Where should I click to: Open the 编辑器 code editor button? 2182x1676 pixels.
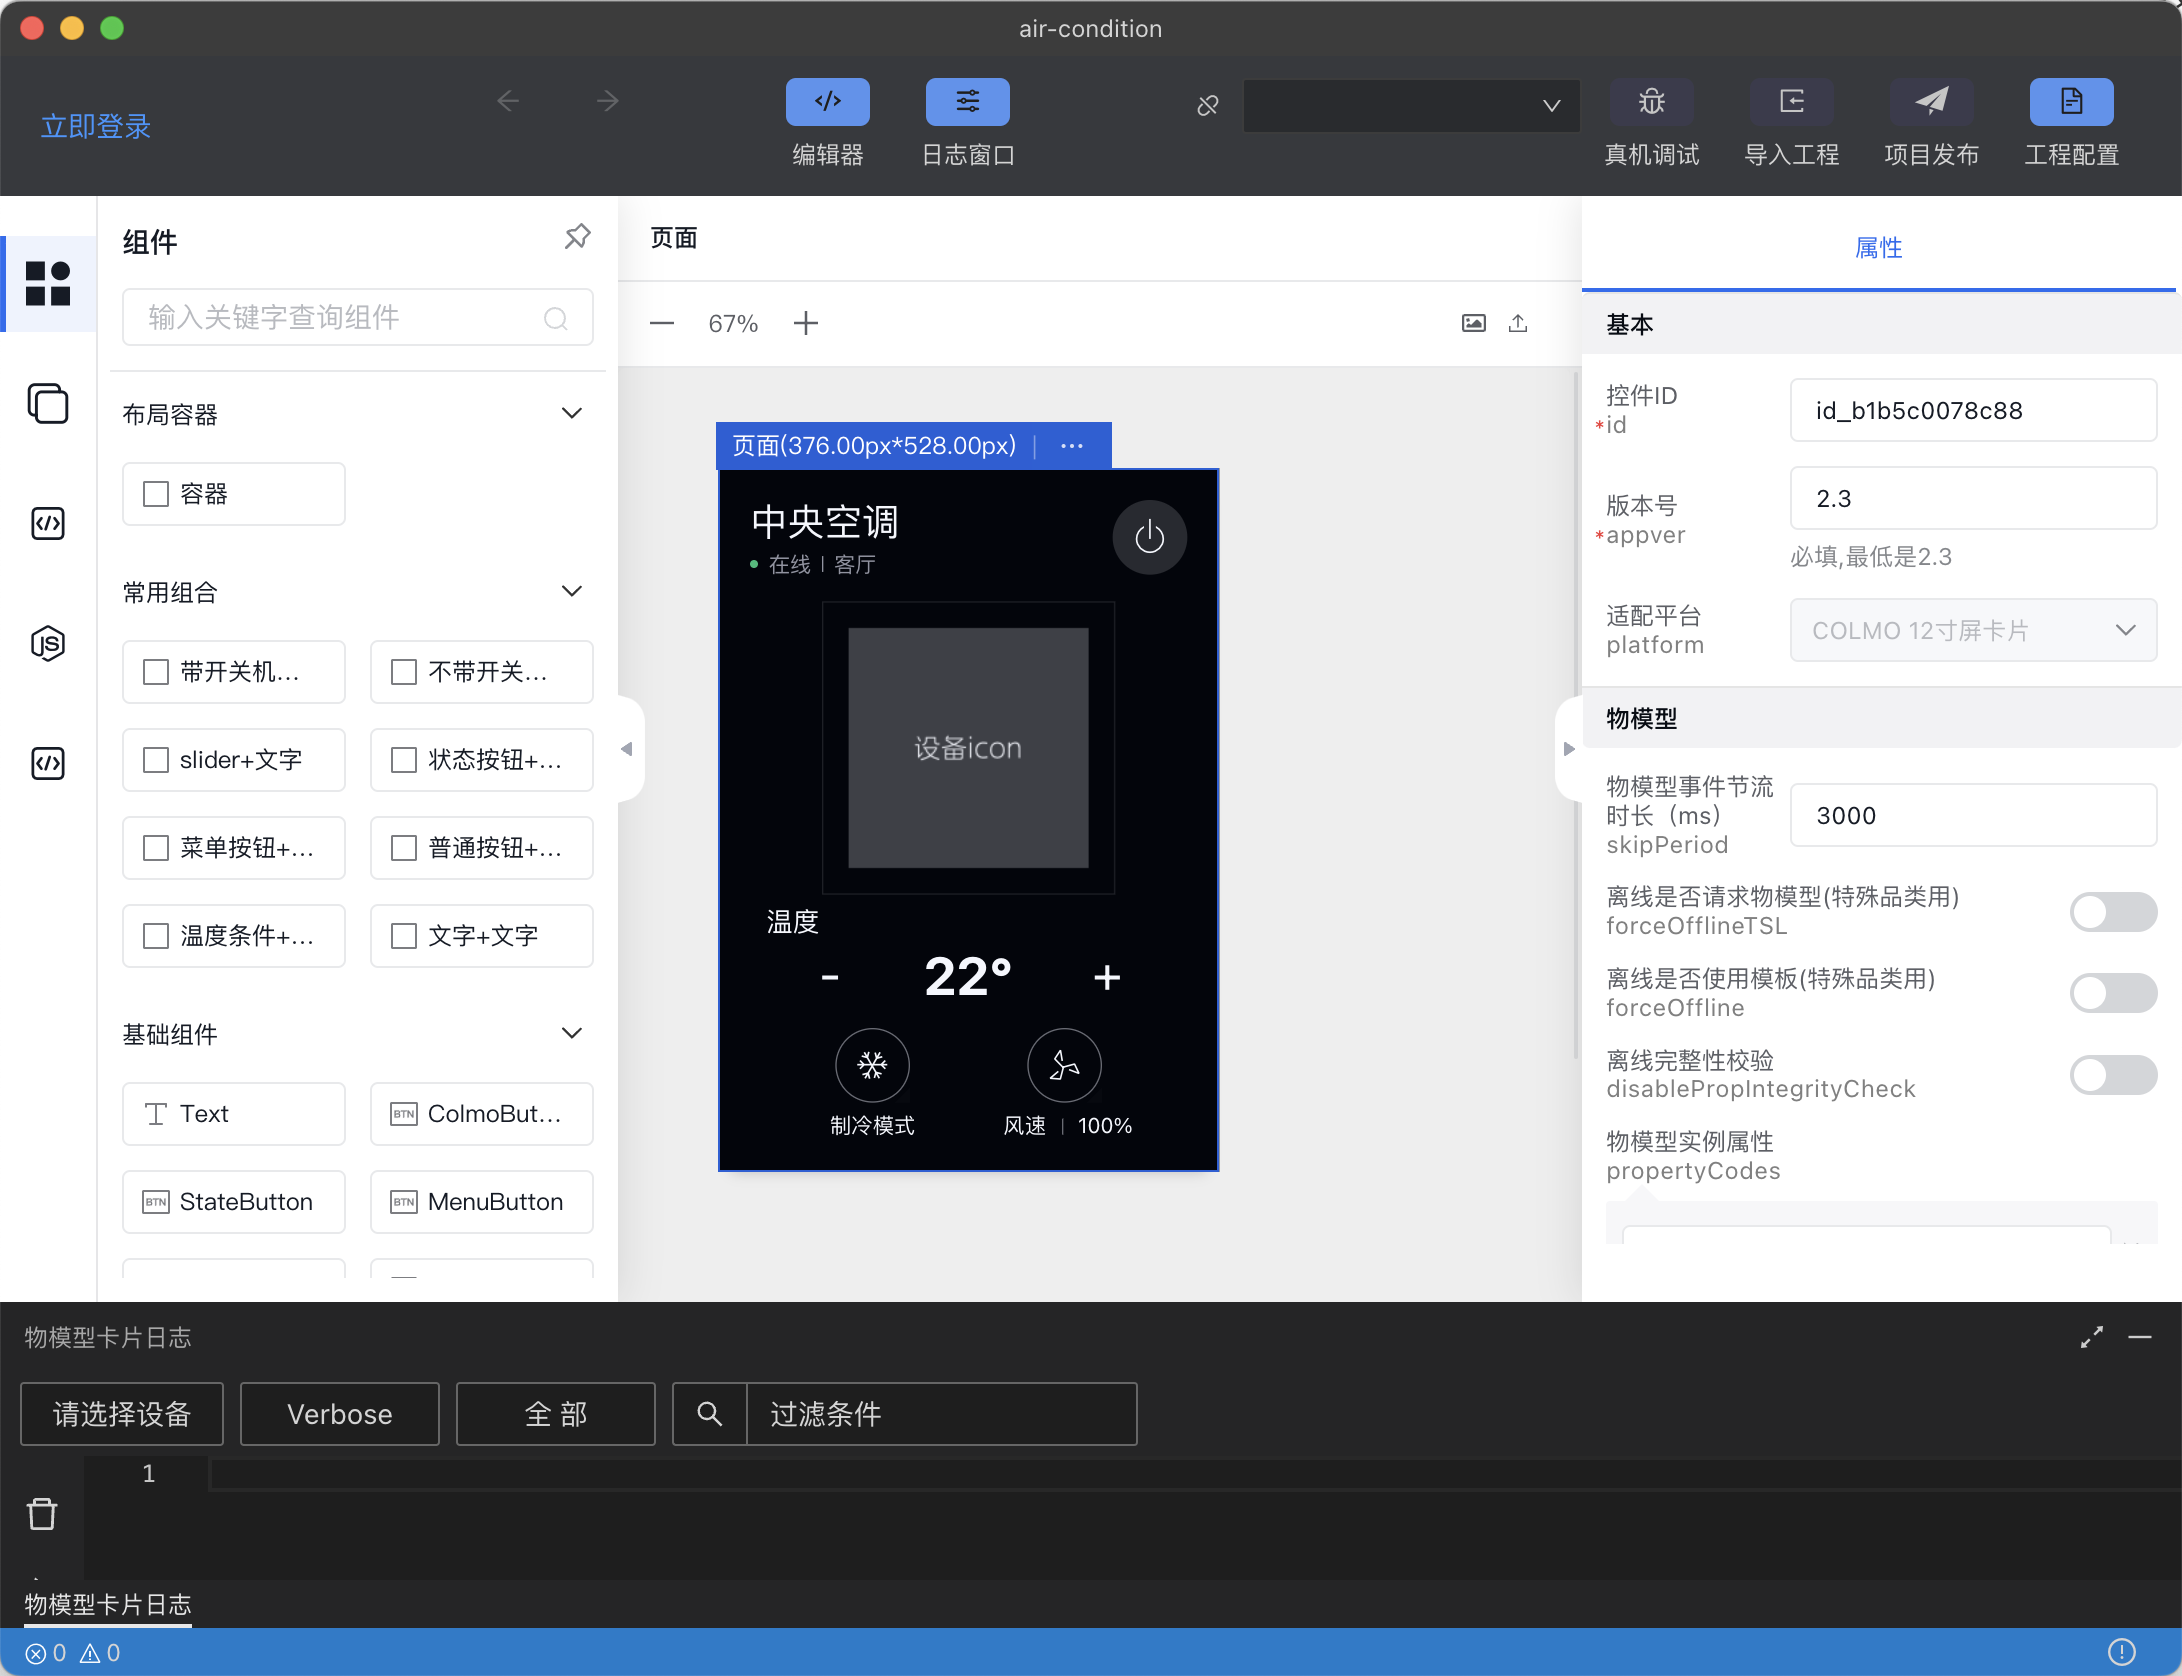click(827, 102)
